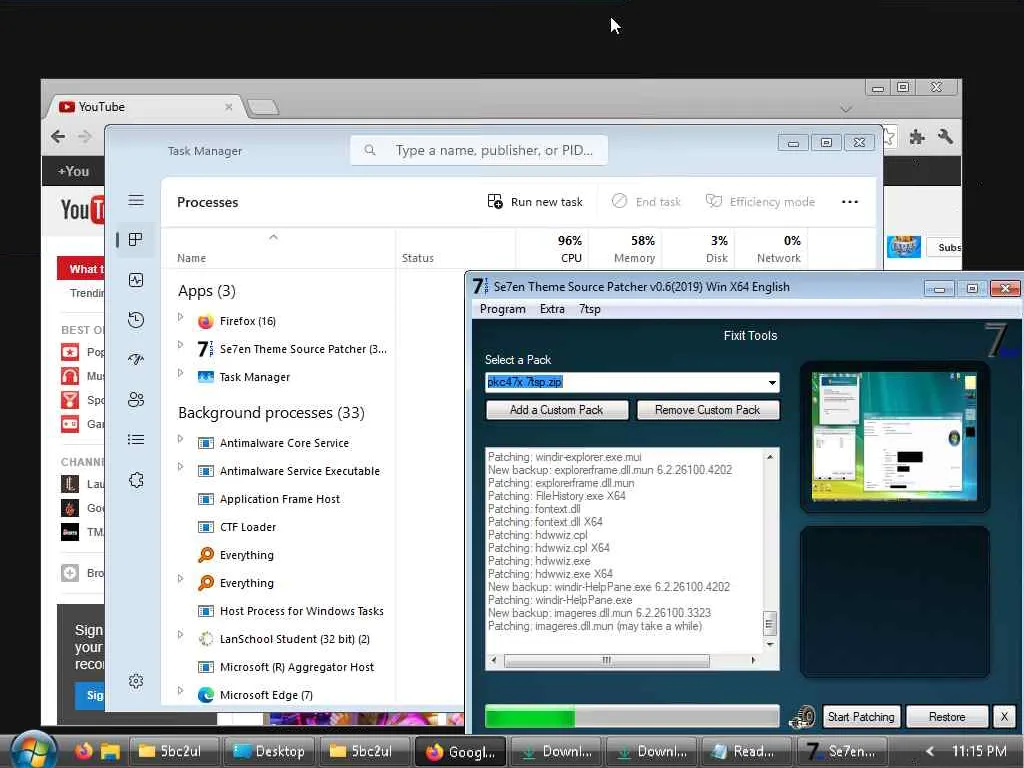Open a new browser tab
The image size is (1024, 768).
[263, 108]
